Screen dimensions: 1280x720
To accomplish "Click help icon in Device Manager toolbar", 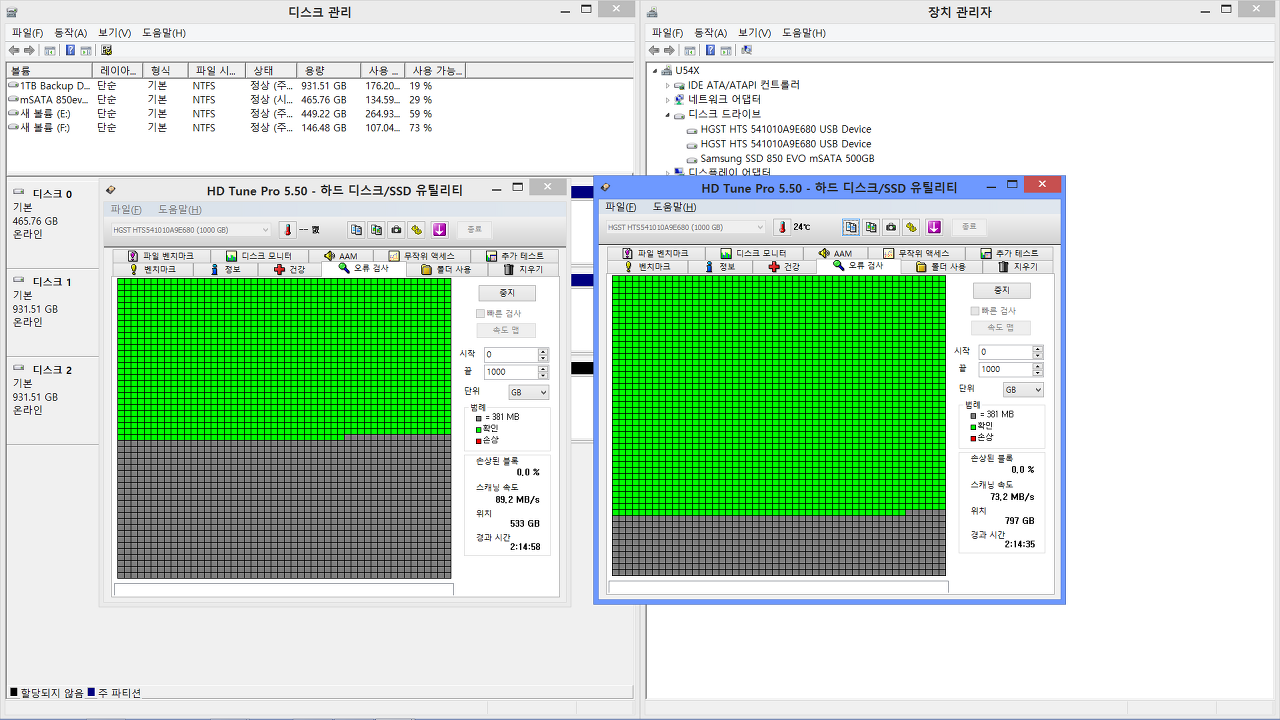I will click(710, 50).
